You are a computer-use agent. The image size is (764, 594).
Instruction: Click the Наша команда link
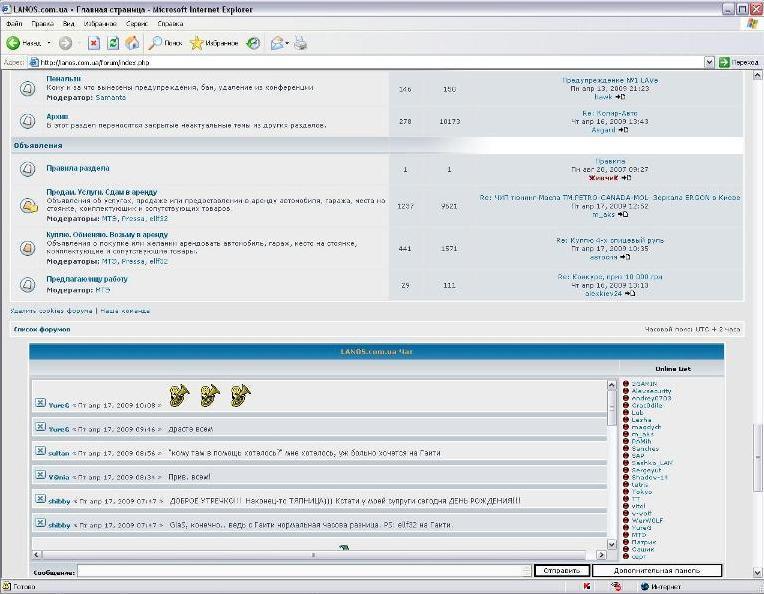125,310
